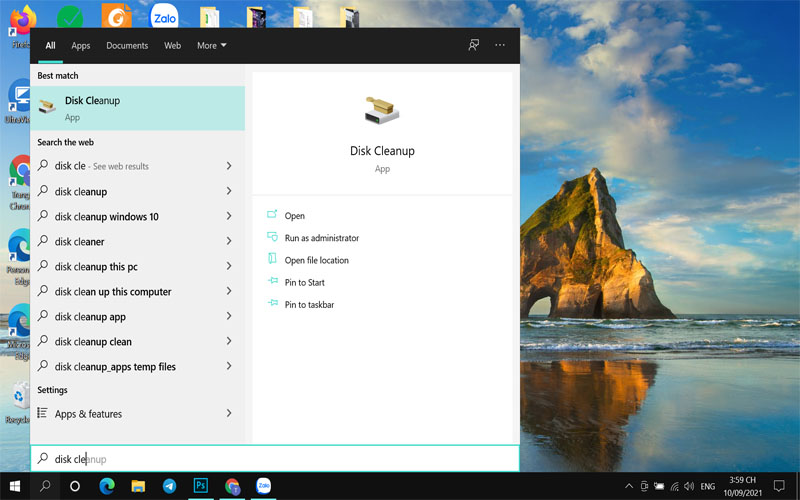Expand arrow for "disk cleanup windows 10"

229,216
